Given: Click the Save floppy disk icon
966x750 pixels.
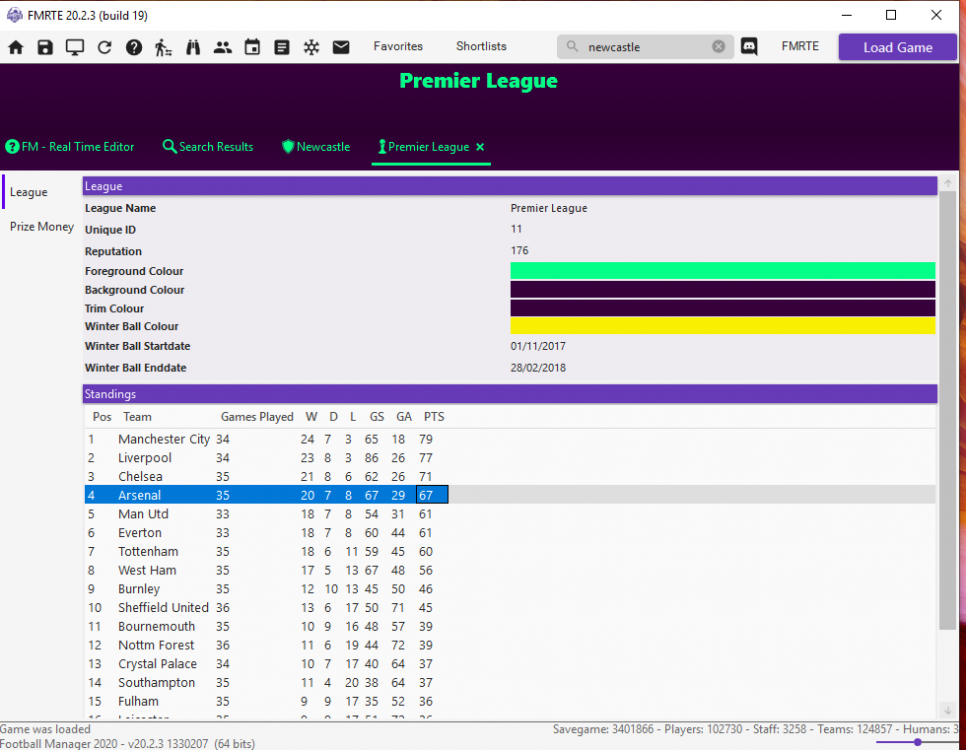Looking at the screenshot, I should tap(45, 47).
